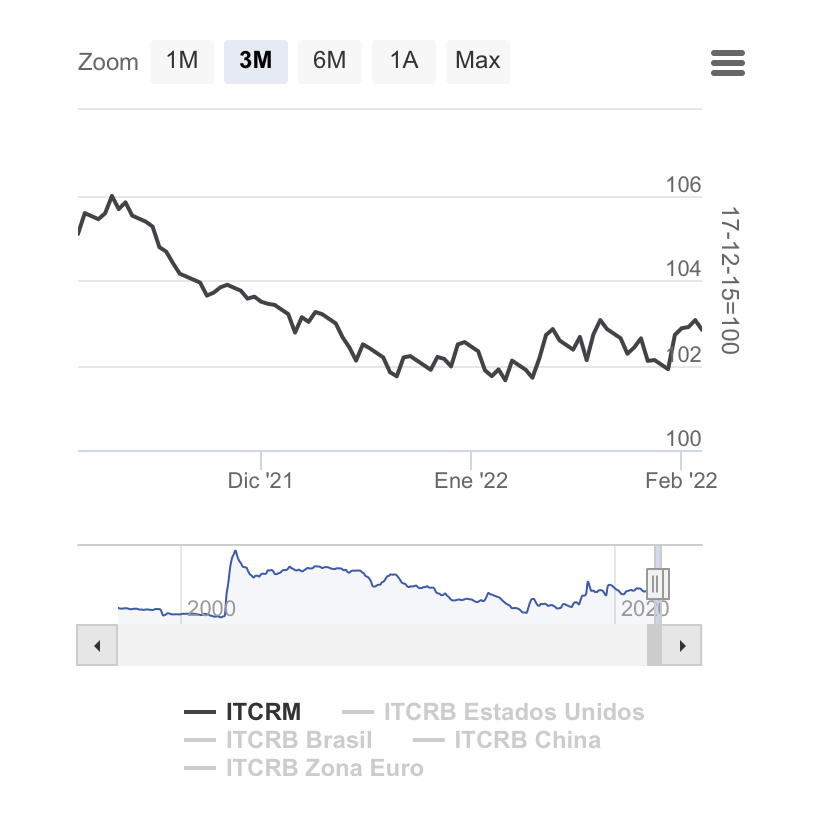Image resolution: width=828 pixels, height=821 pixels.
Task: Enable the ITCRB Brasil series
Action: point(299,740)
